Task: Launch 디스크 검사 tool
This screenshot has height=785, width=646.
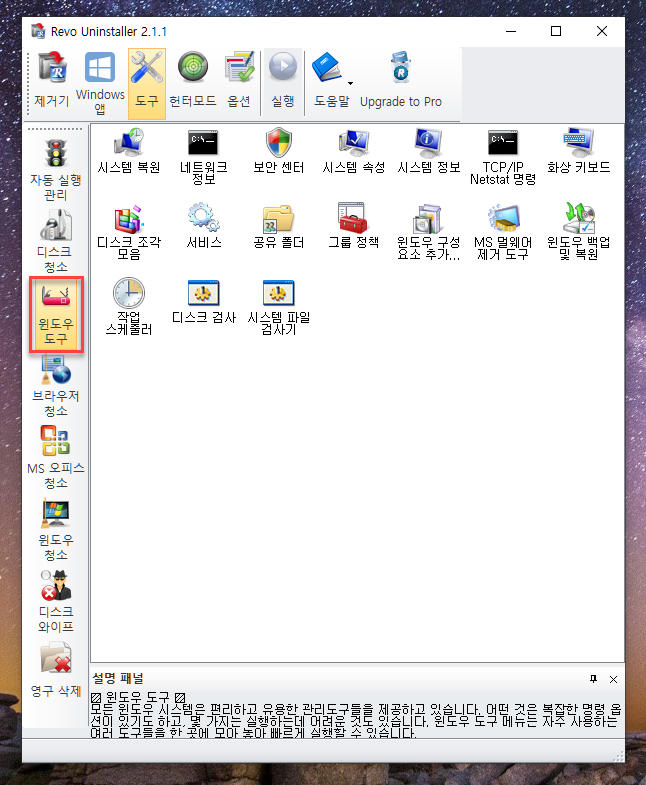Action: (203, 300)
